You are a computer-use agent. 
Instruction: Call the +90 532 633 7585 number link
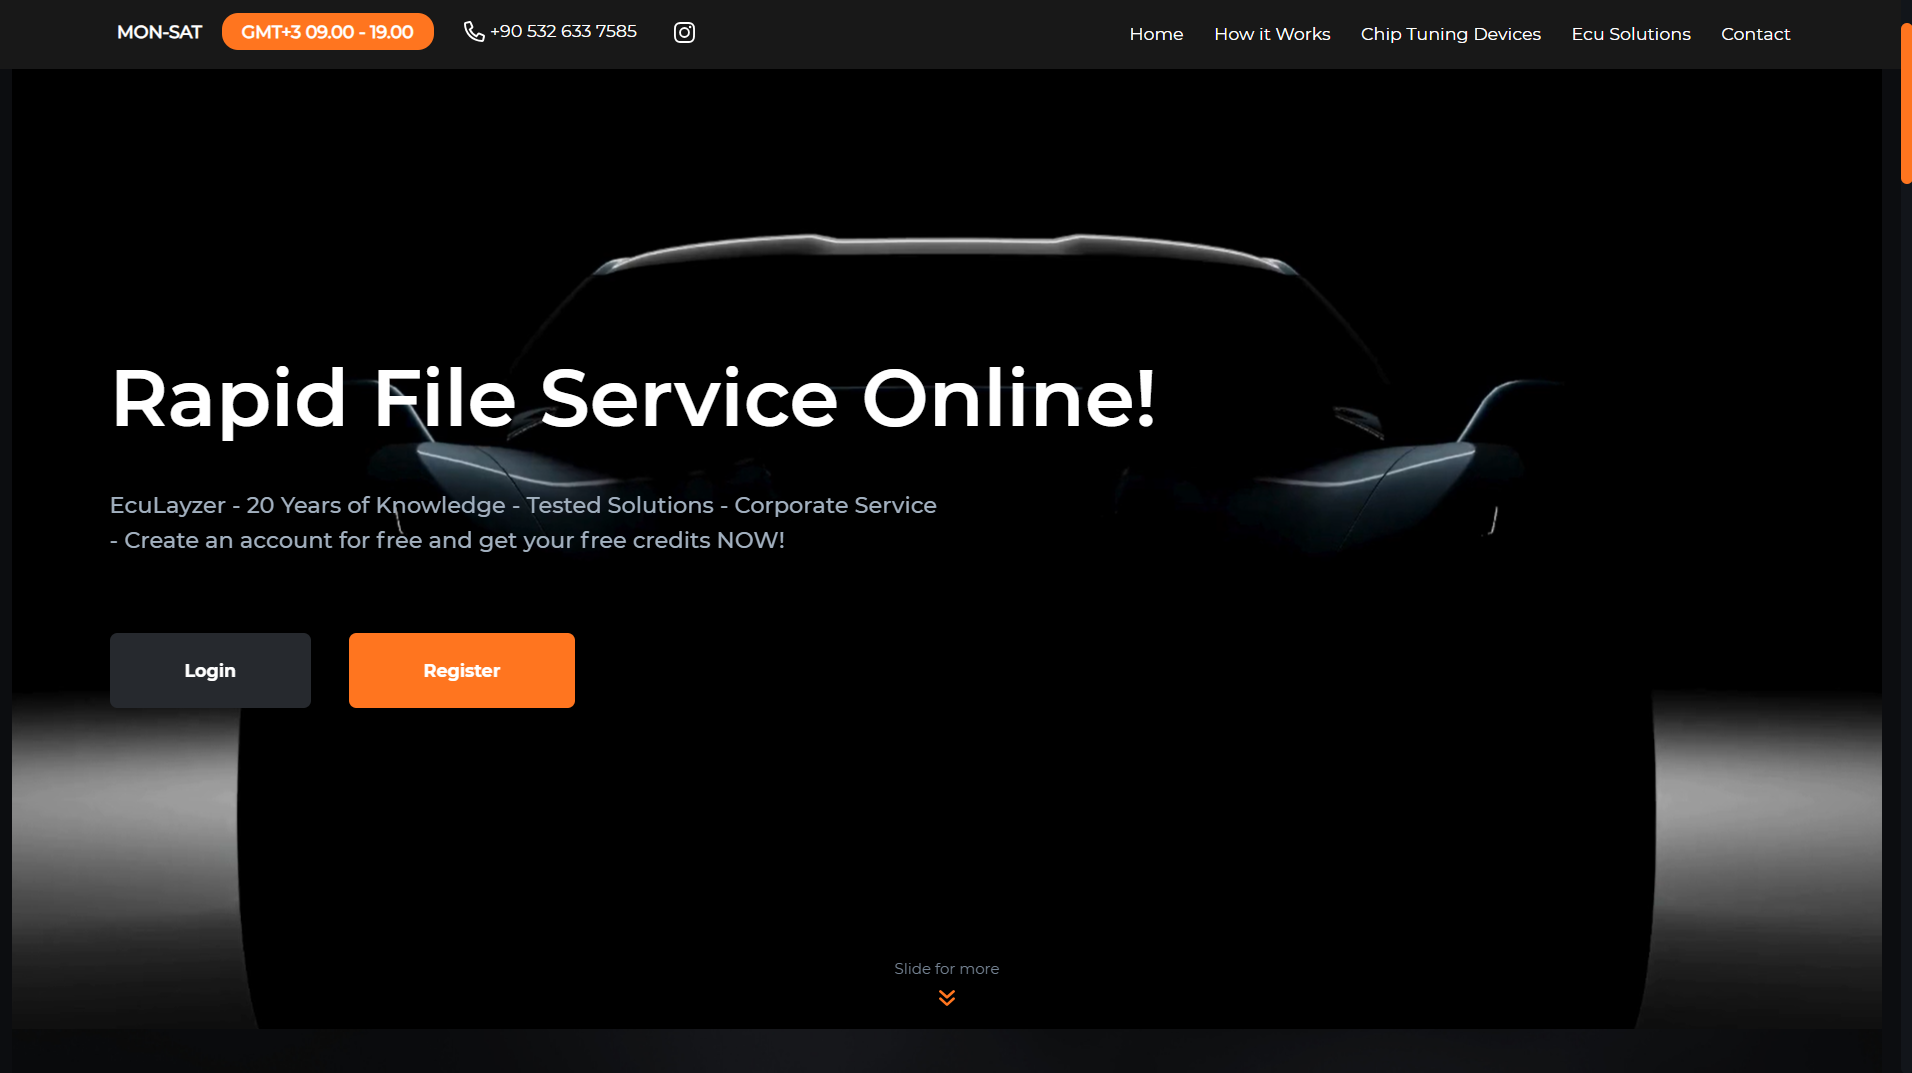(563, 32)
